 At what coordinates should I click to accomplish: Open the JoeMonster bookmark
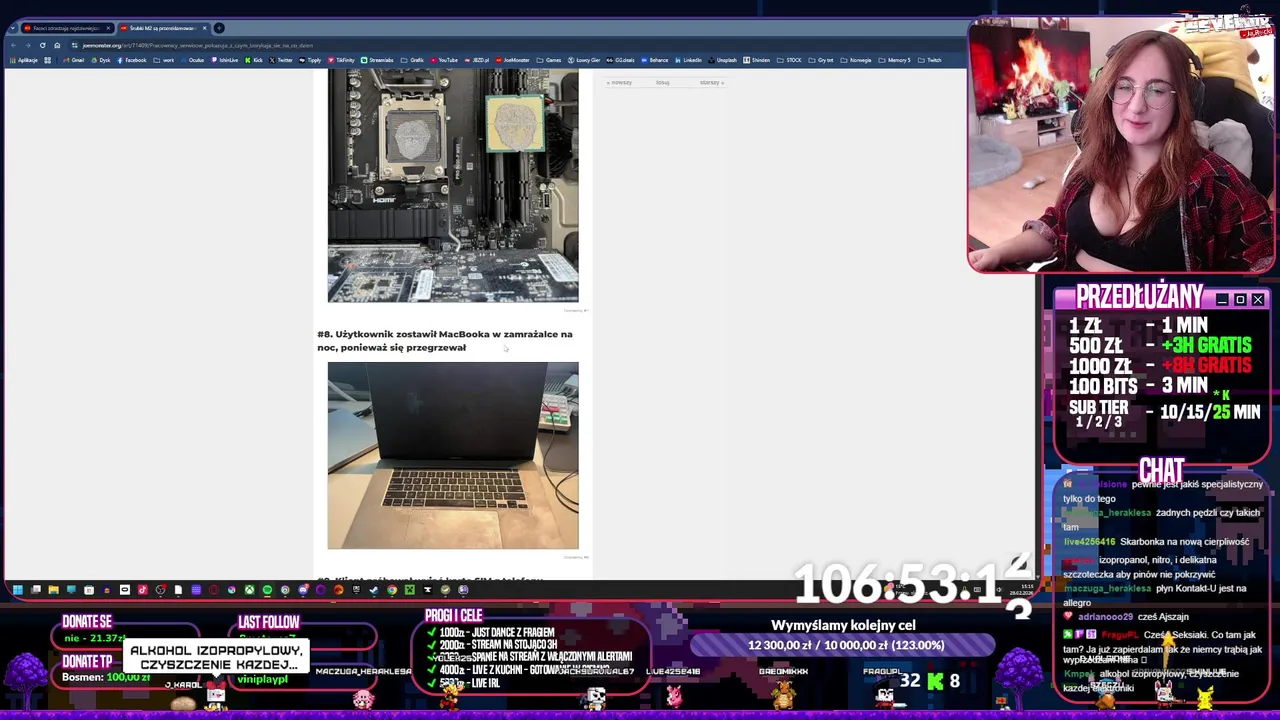point(513,60)
